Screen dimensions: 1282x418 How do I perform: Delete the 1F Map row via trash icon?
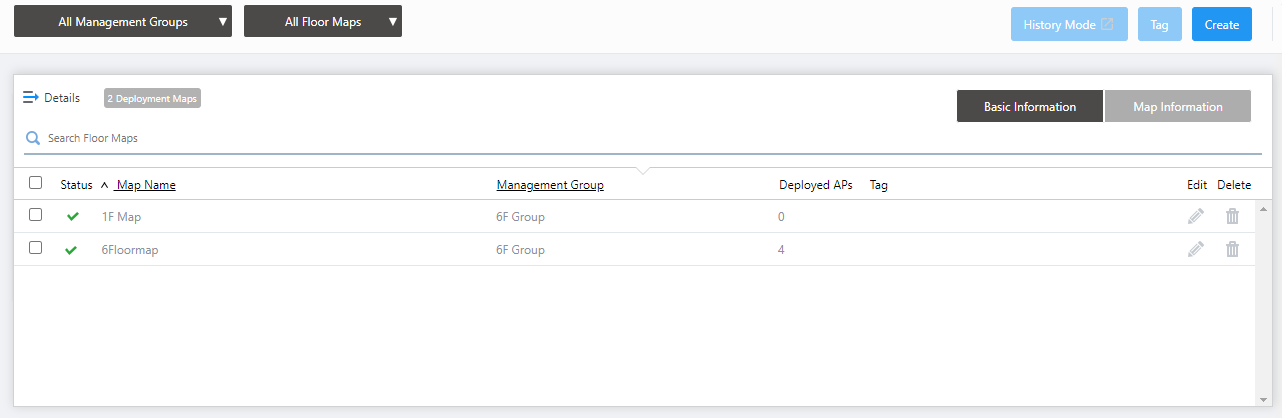pos(1233,216)
